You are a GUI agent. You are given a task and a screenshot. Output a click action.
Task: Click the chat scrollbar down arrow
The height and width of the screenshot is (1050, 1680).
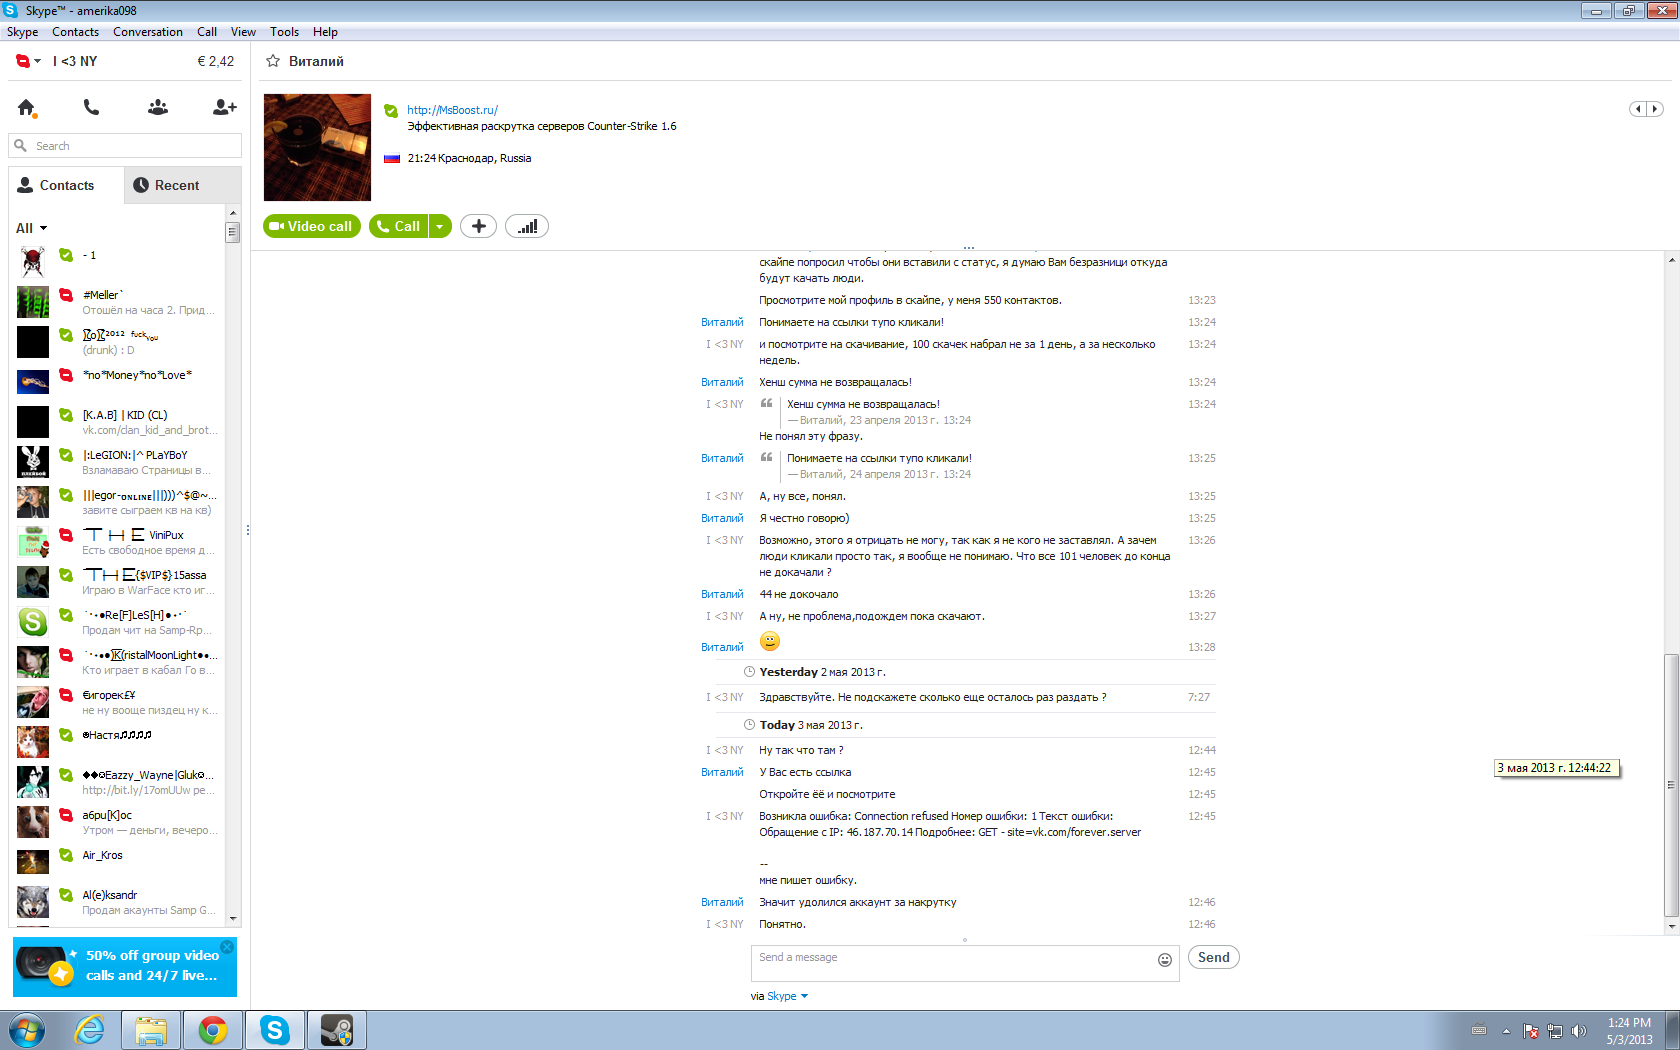click(x=1672, y=927)
